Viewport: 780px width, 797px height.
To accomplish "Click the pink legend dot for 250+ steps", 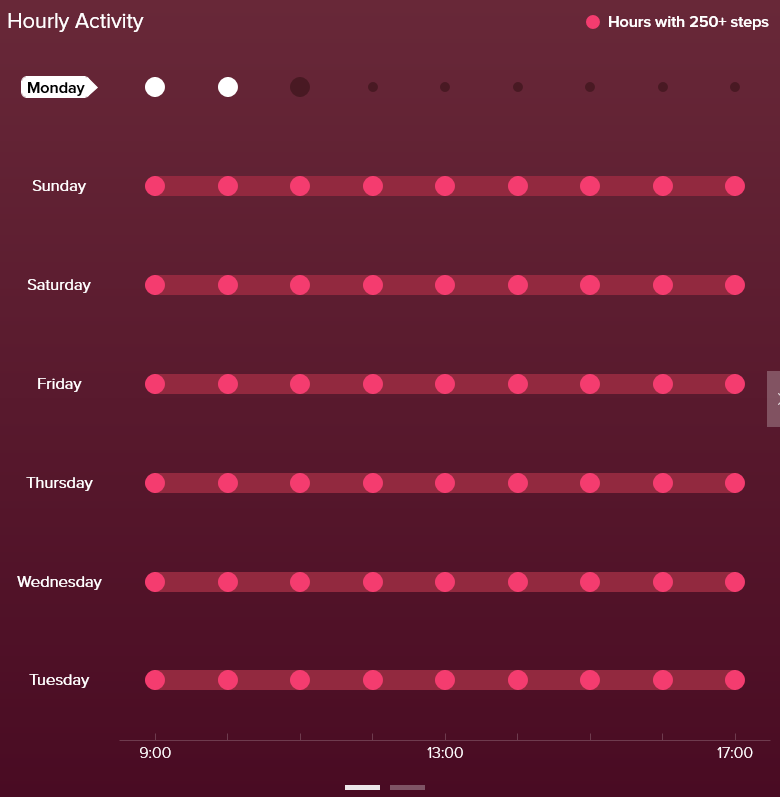I will 593,22.
